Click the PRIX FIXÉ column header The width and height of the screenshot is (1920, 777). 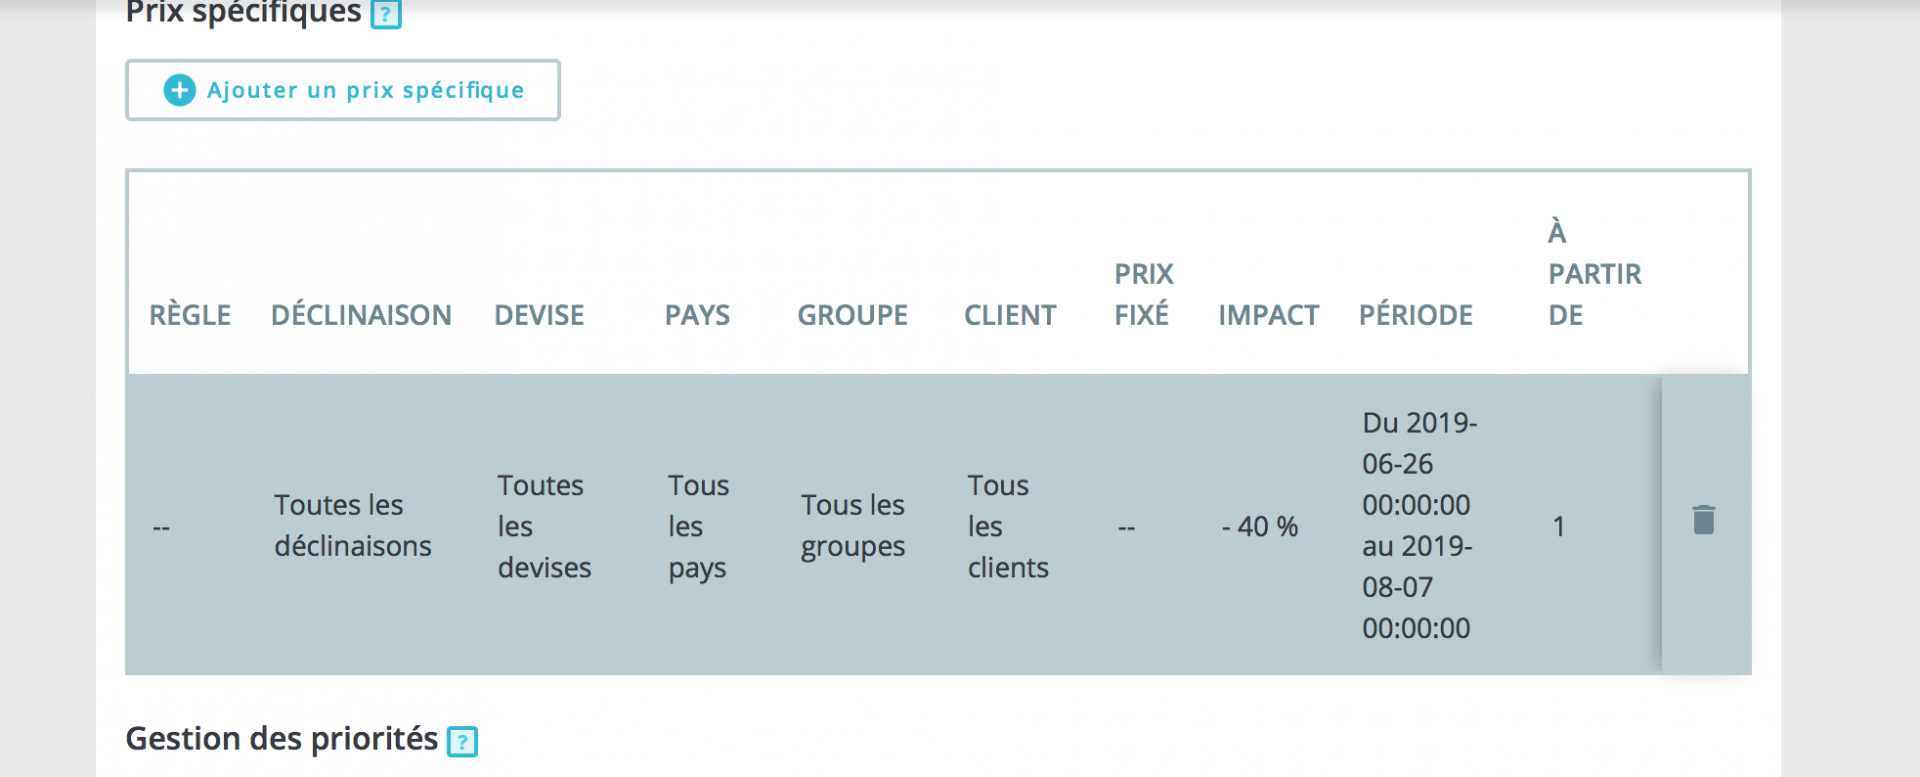click(x=1143, y=294)
